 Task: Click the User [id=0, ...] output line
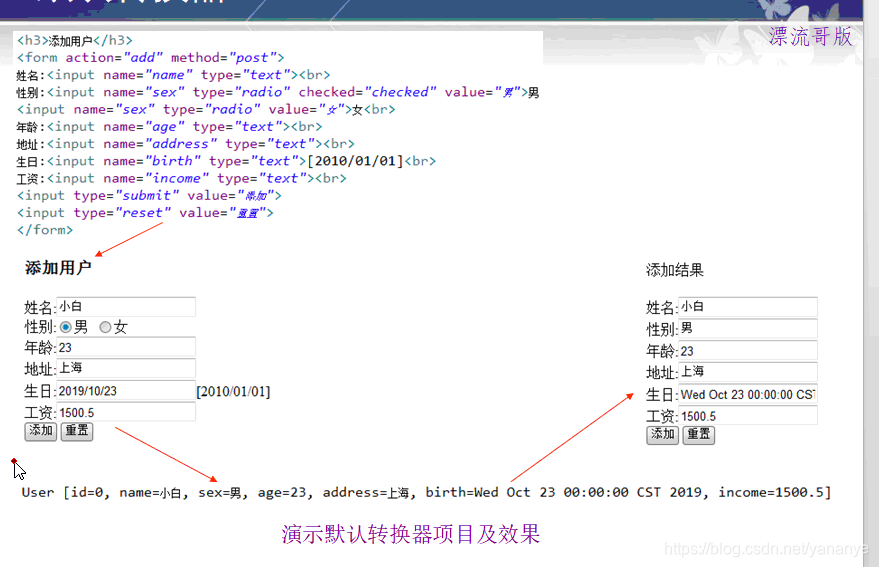click(x=426, y=492)
